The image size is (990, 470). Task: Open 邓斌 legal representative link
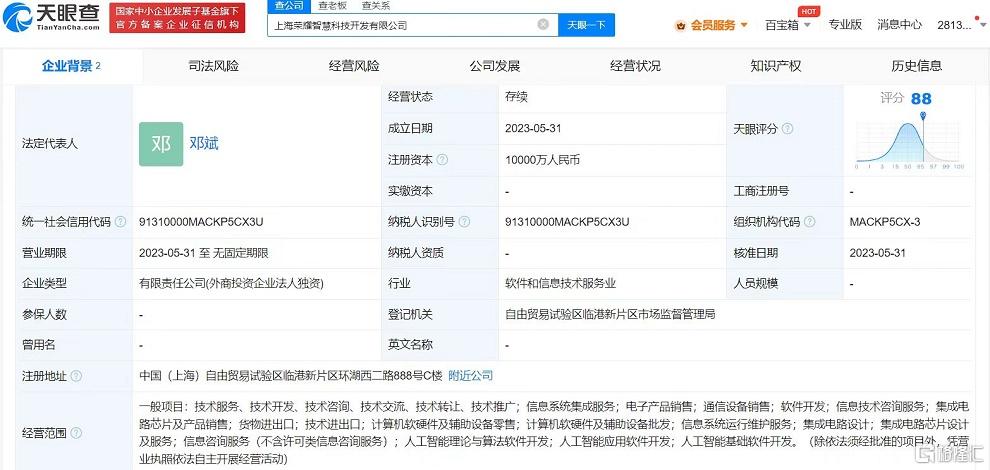coord(204,144)
